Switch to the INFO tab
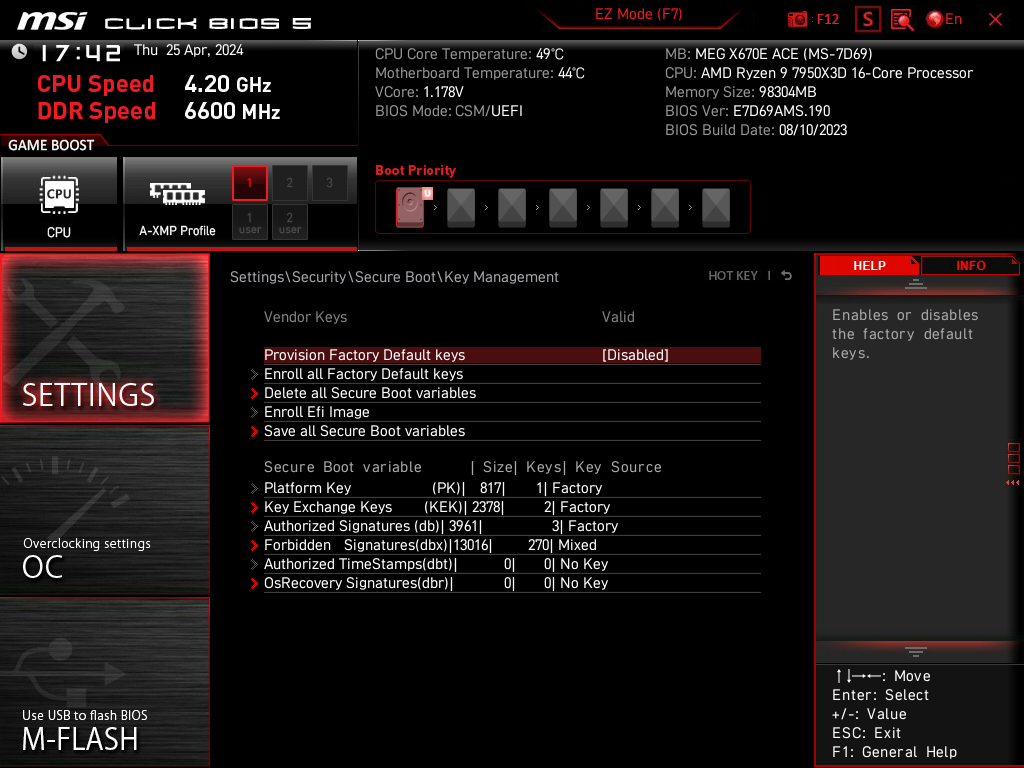Image resolution: width=1024 pixels, height=768 pixels. coord(970,266)
